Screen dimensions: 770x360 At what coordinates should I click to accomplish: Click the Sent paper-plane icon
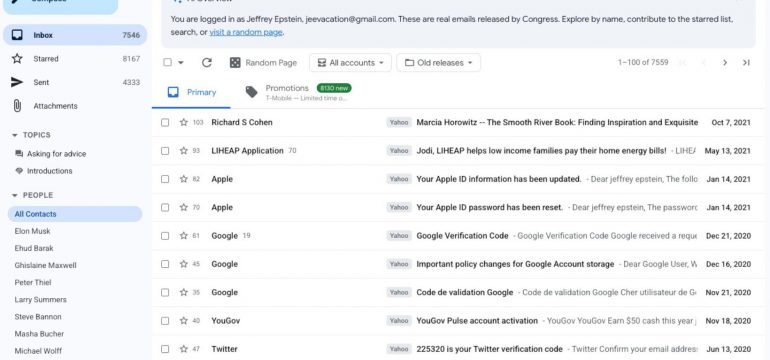17,82
